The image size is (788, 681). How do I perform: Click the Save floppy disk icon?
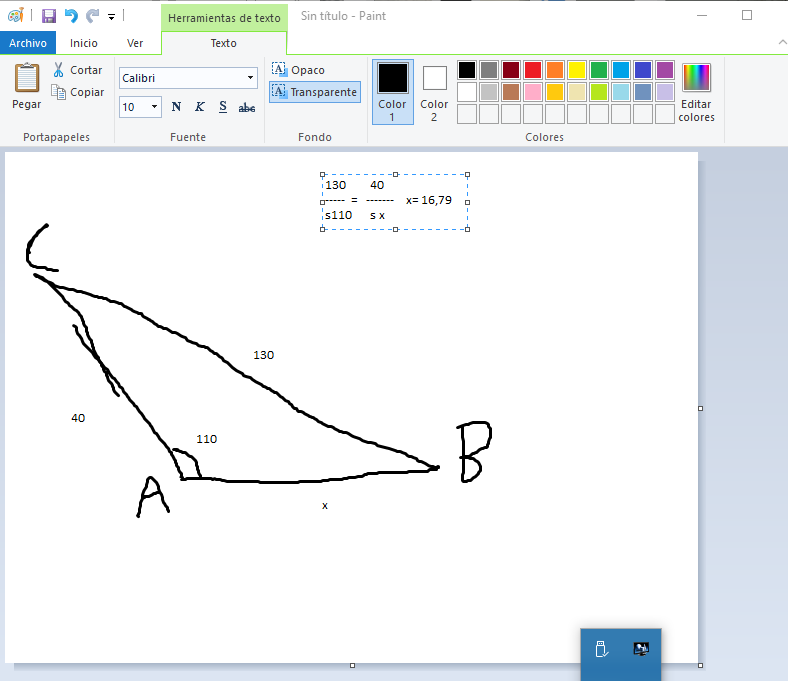pos(49,16)
